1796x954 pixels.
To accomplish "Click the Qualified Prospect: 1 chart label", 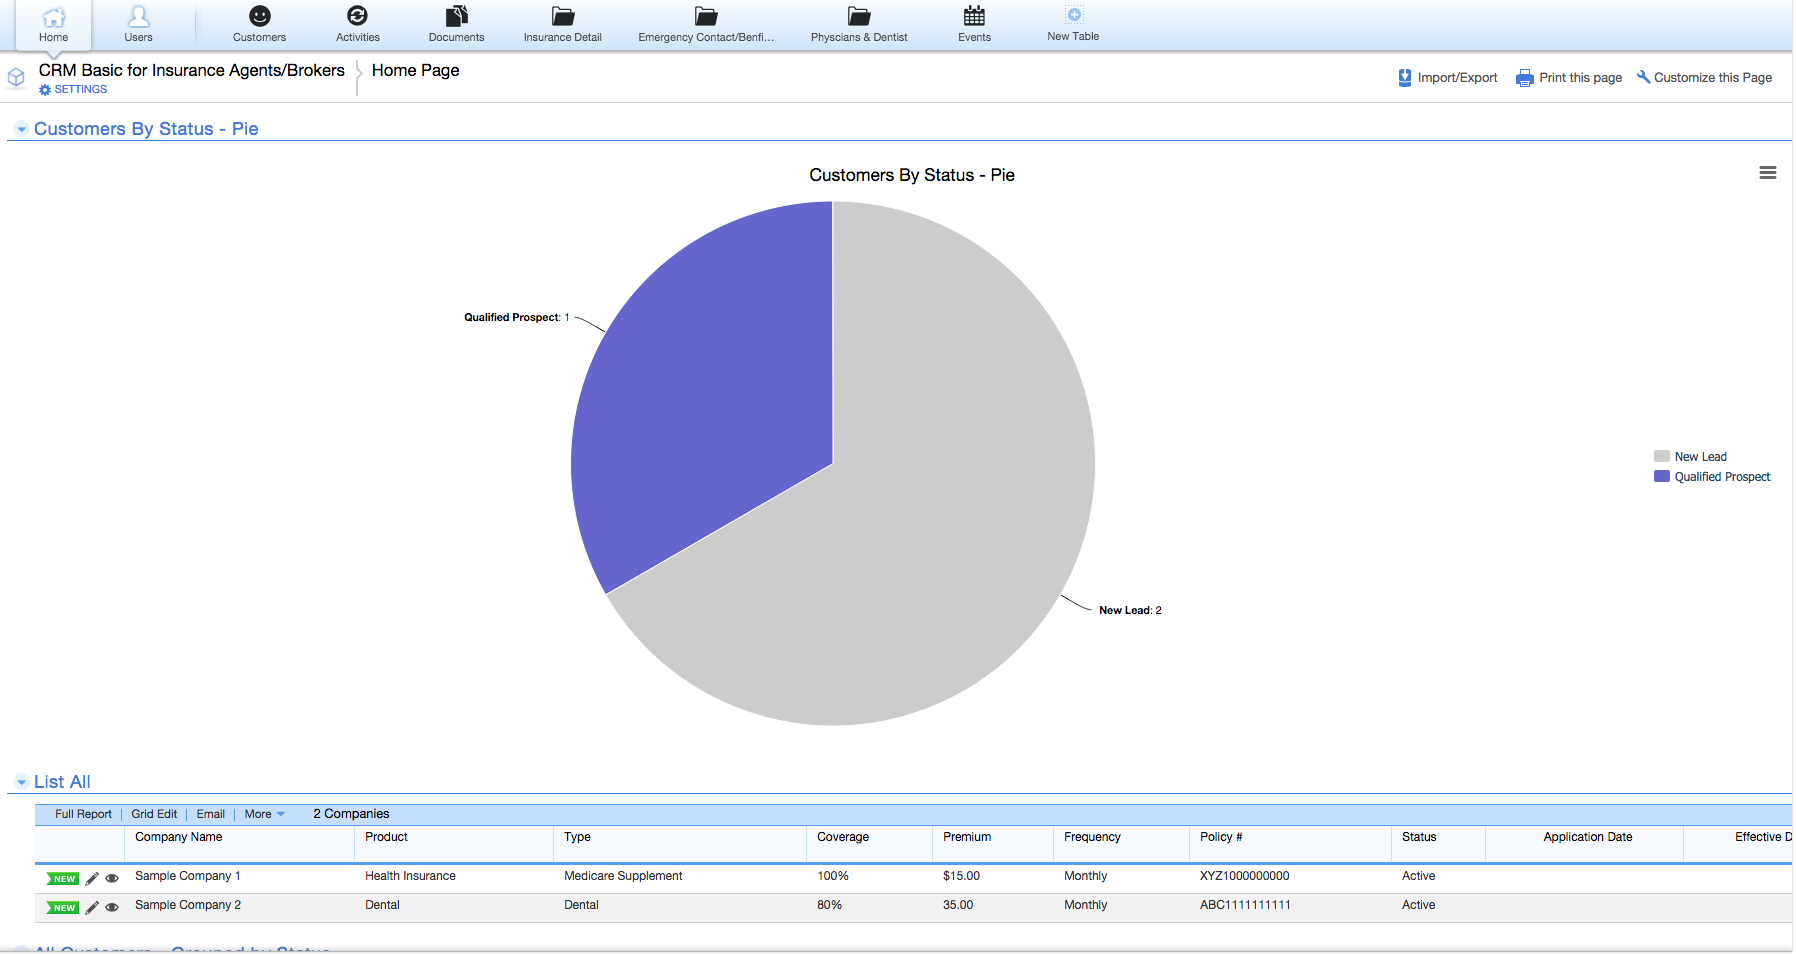I will [x=516, y=317].
